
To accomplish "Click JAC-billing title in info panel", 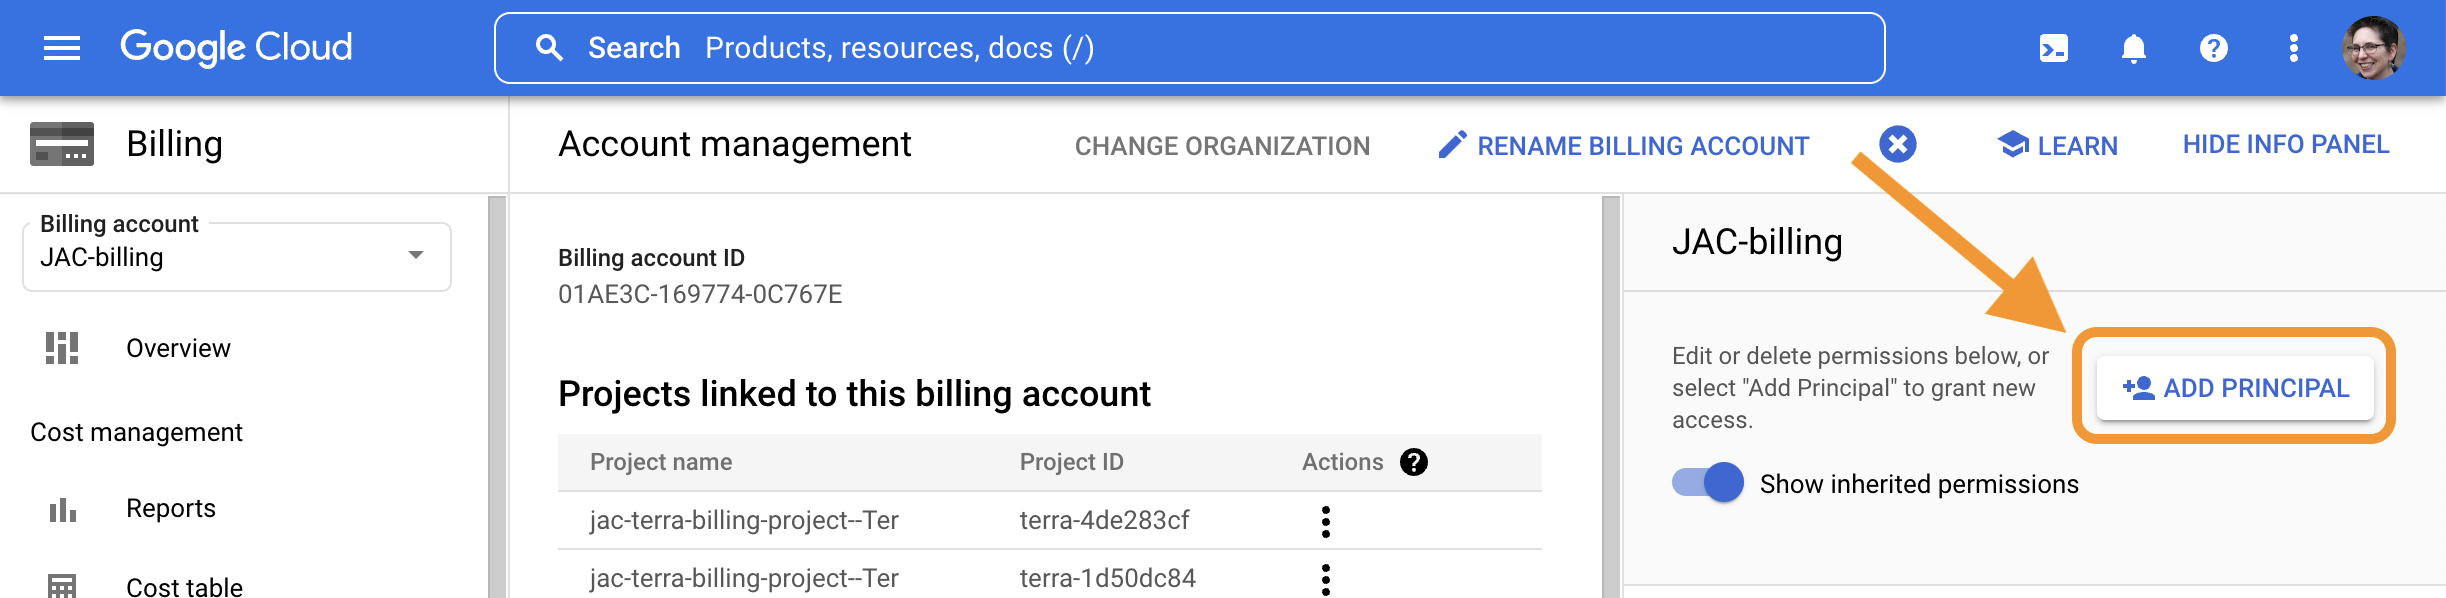I will click(x=1757, y=242).
